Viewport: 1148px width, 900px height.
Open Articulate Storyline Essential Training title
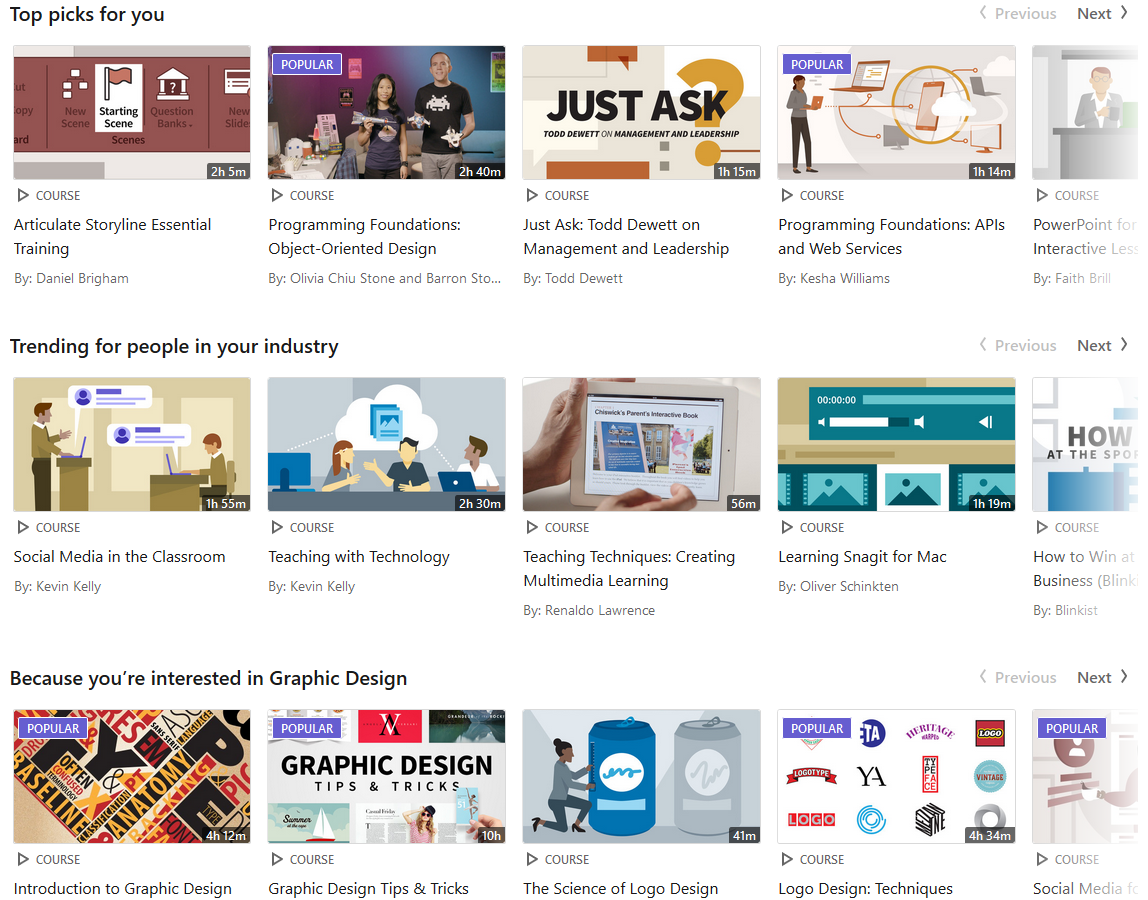point(112,237)
